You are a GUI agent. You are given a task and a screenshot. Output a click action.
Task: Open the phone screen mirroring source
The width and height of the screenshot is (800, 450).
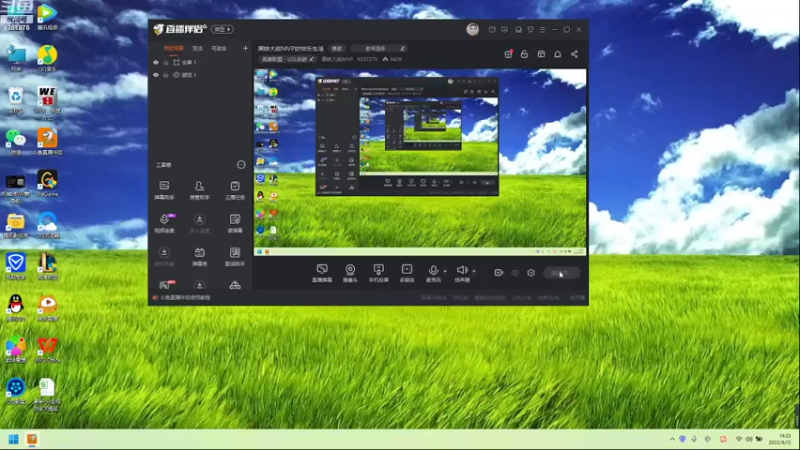tap(379, 272)
